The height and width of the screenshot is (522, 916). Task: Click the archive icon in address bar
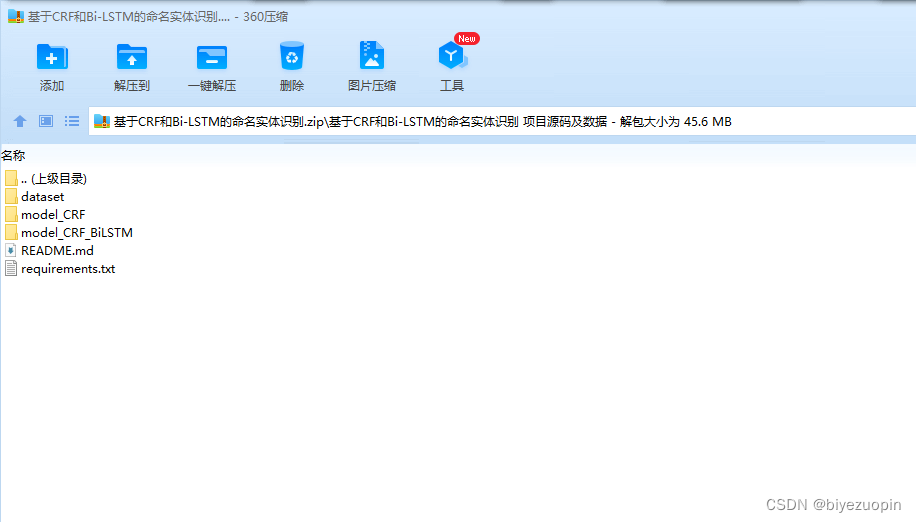[x=102, y=121]
